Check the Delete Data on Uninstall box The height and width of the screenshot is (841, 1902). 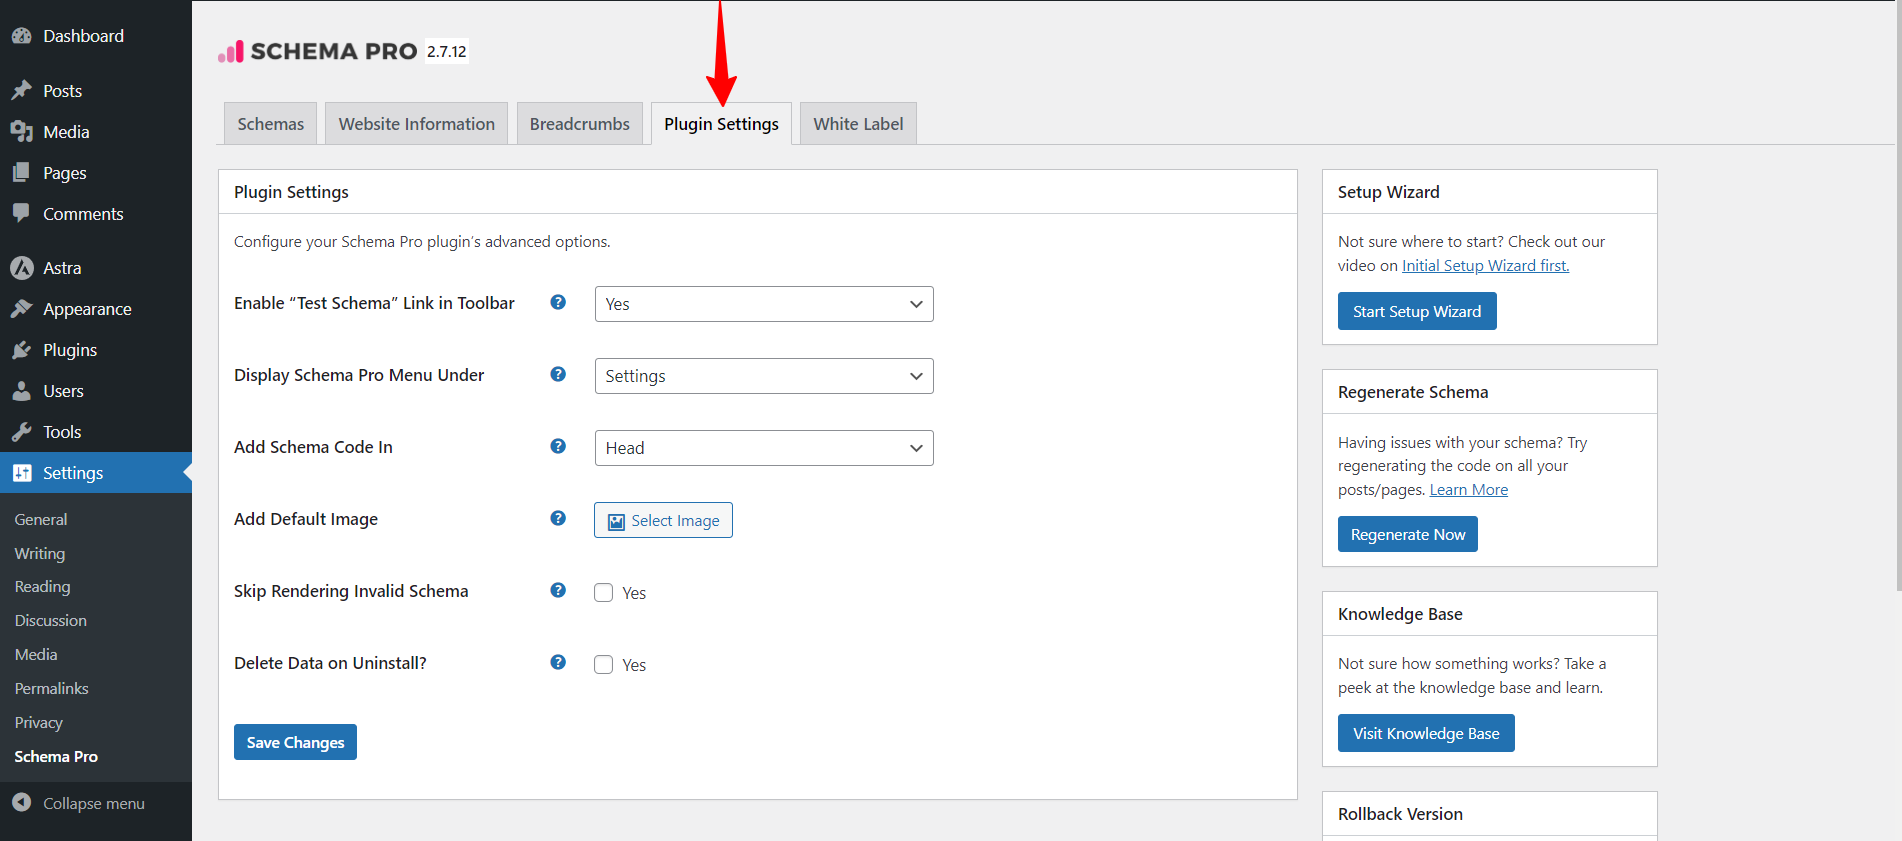pos(604,665)
